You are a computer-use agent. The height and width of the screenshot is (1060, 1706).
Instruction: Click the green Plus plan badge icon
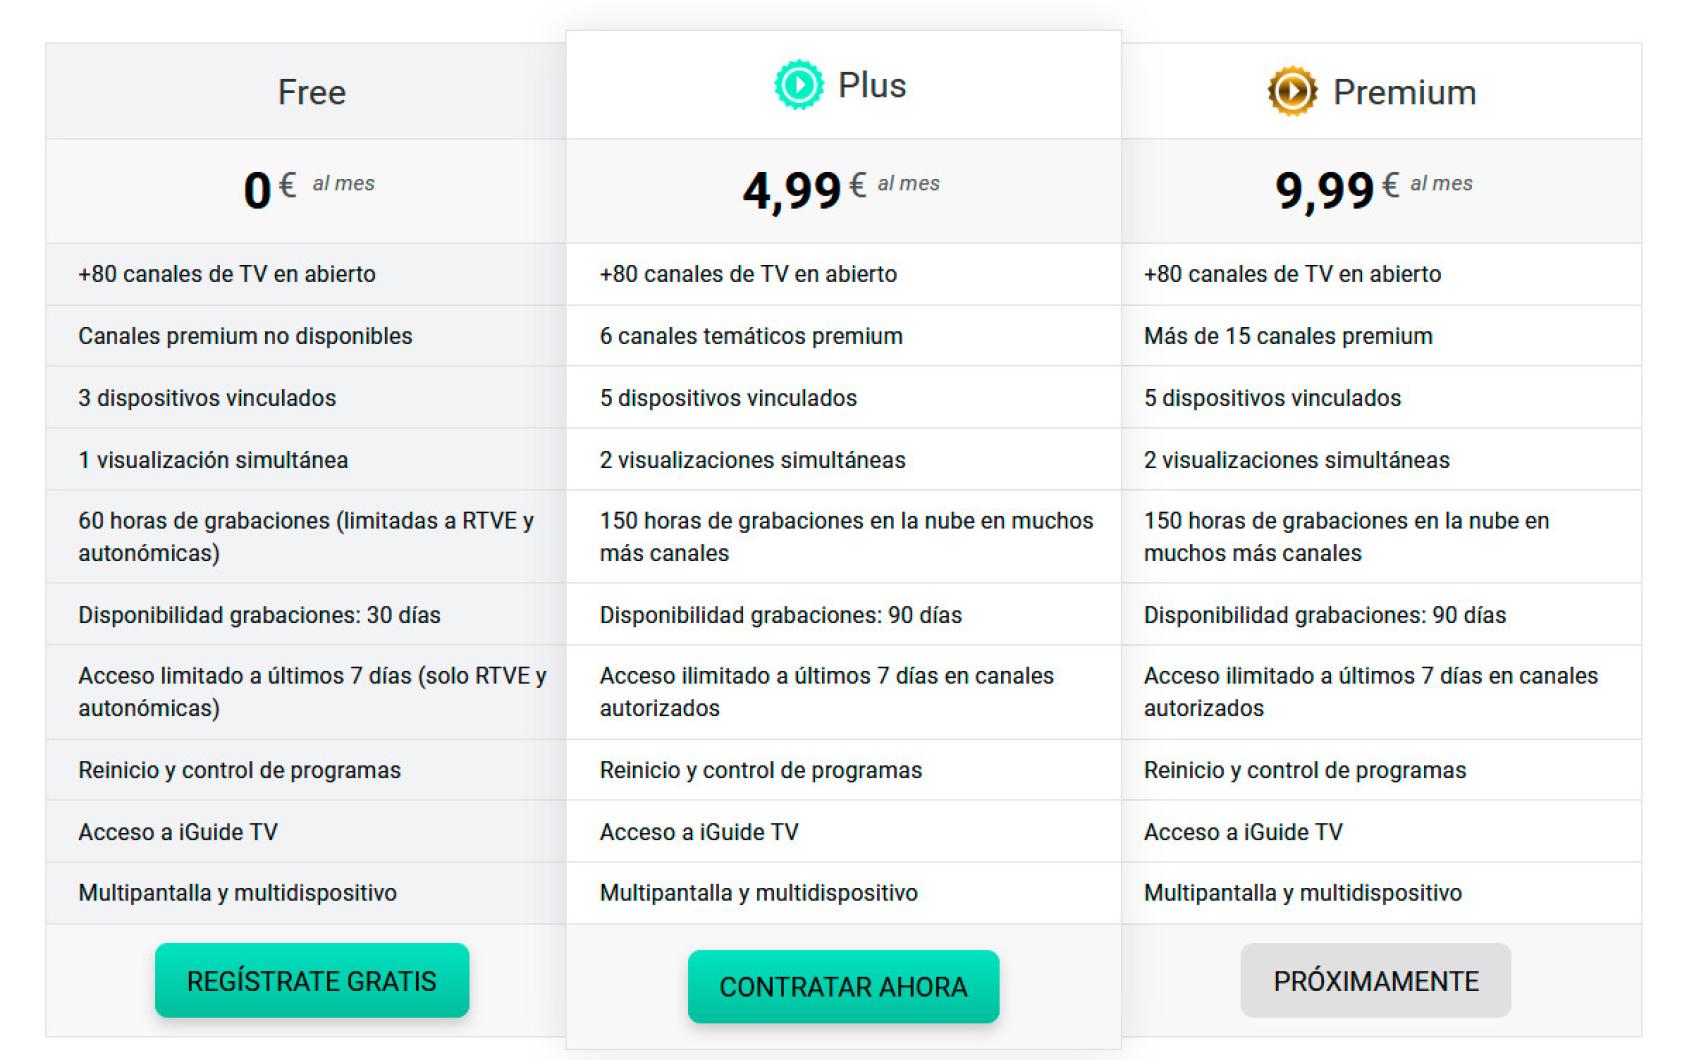799,85
